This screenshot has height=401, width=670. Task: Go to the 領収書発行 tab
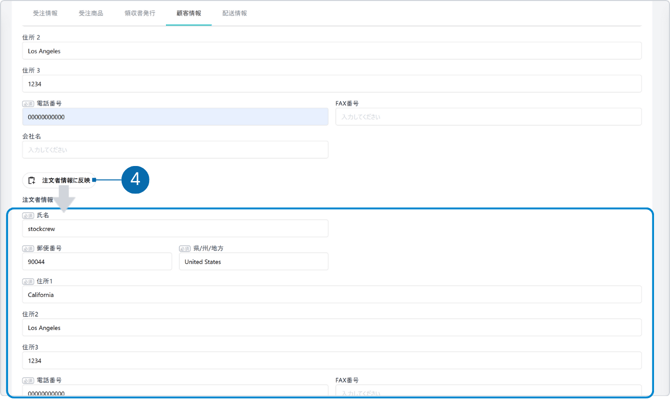(x=140, y=13)
